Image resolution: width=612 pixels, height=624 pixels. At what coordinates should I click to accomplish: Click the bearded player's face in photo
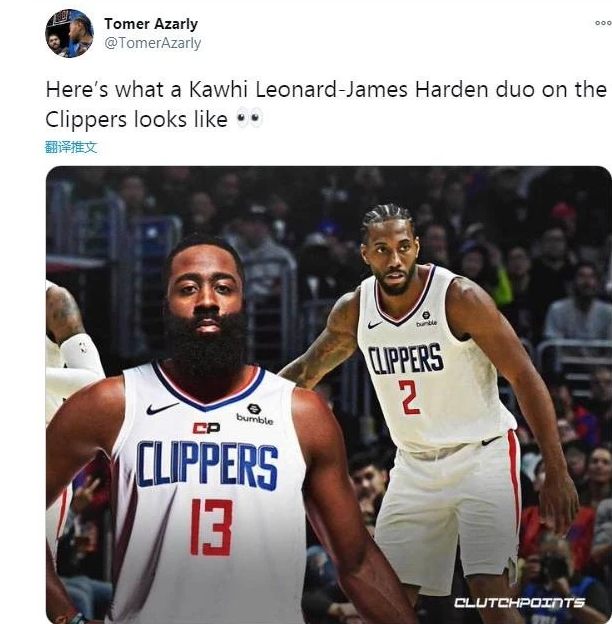coord(206,303)
